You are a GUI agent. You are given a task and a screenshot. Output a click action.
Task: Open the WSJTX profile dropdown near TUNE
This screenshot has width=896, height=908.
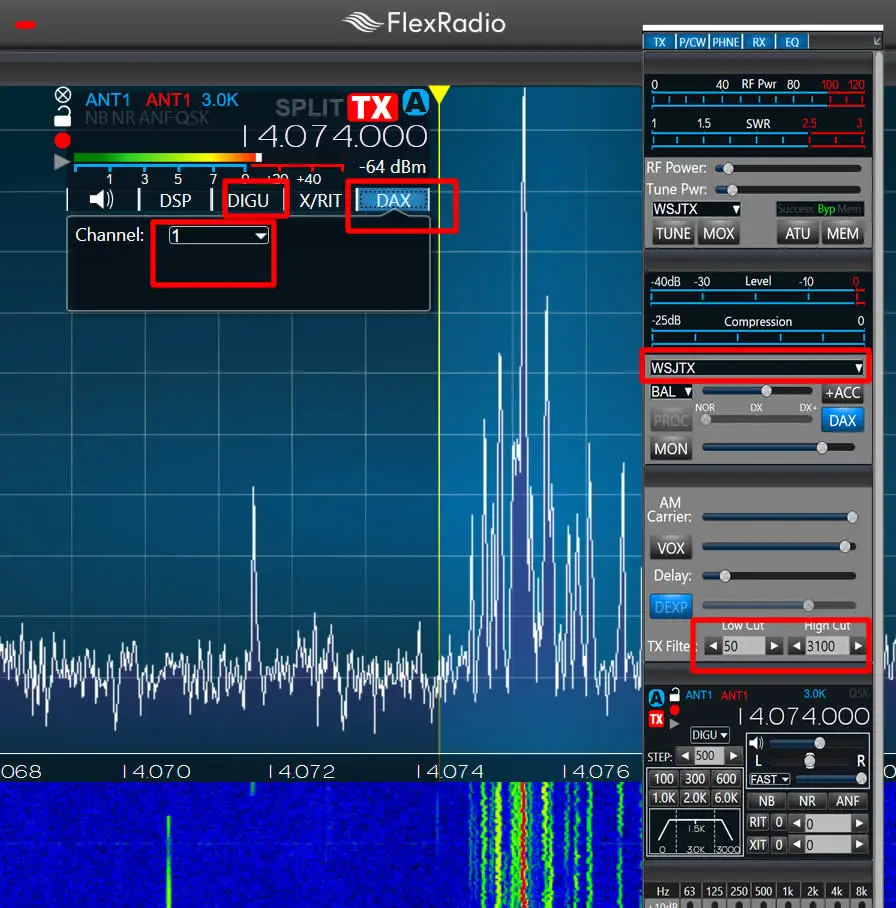click(x=696, y=209)
